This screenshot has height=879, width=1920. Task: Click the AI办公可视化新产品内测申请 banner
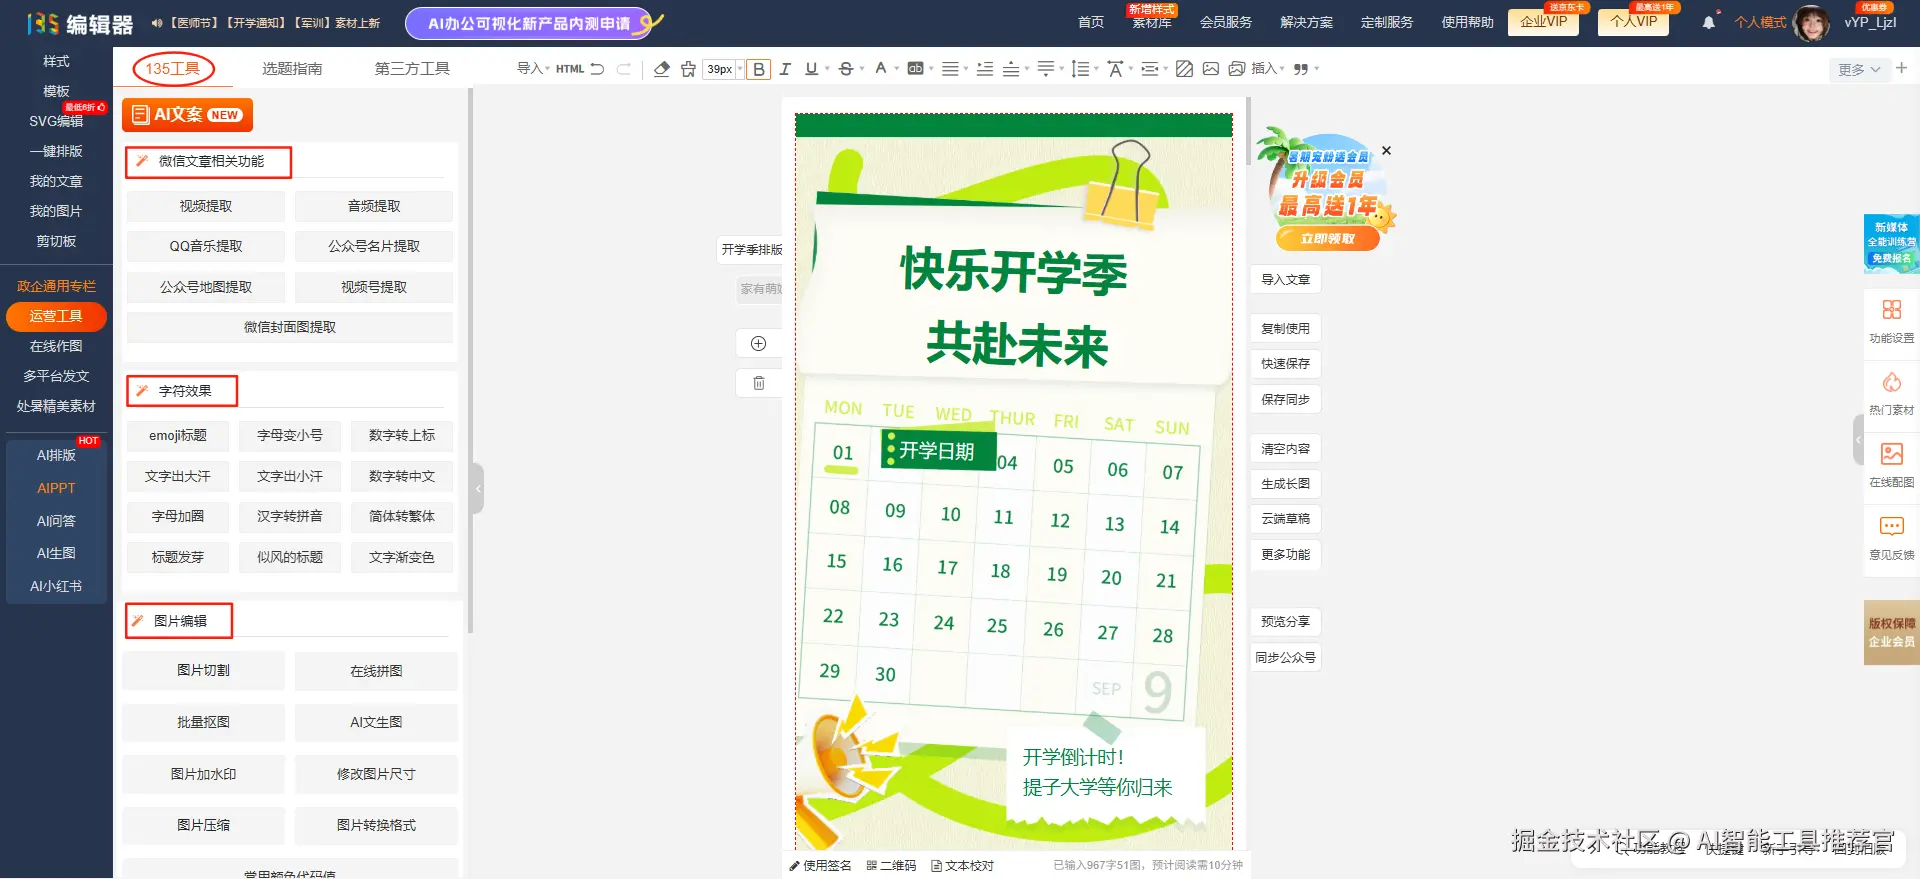click(529, 23)
